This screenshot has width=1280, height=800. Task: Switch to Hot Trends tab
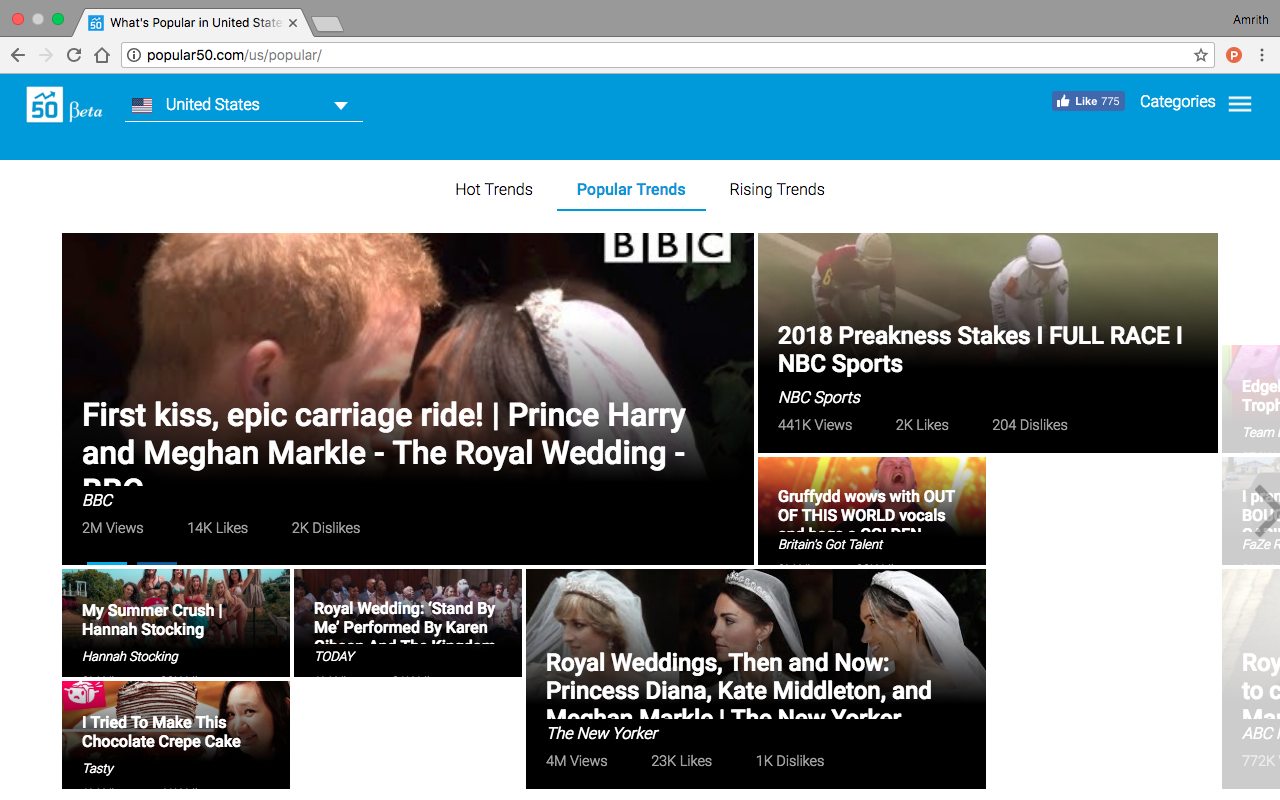[x=494, y=189]
